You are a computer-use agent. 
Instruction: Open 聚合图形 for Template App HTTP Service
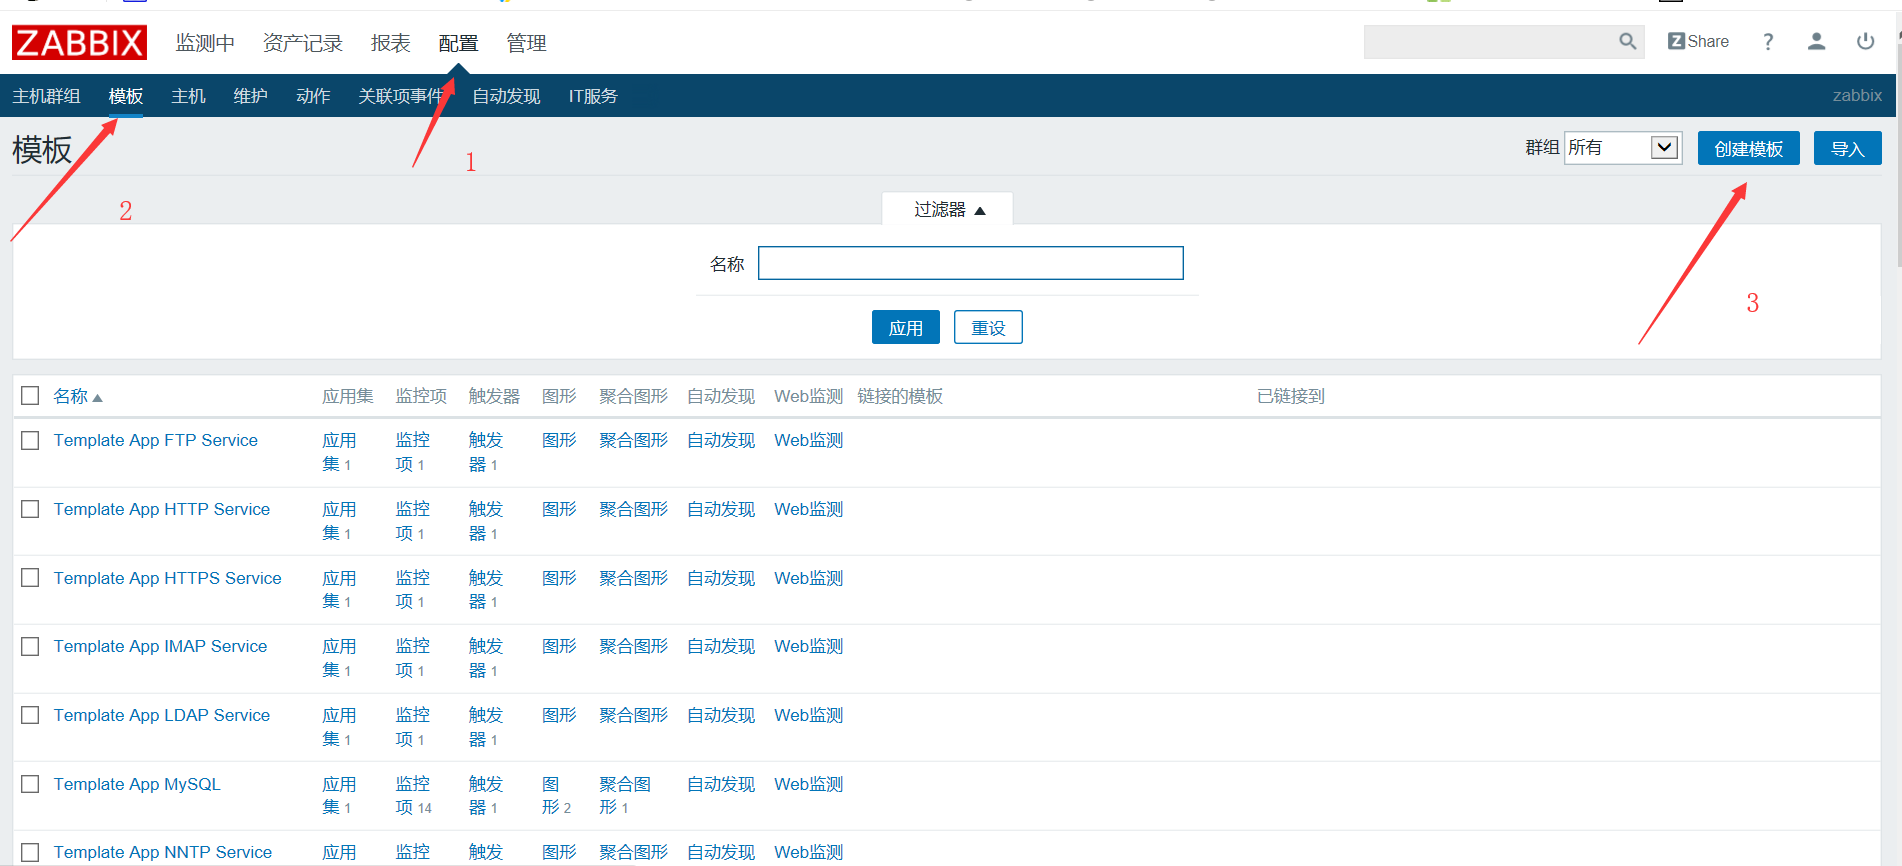tap(633, 509)
